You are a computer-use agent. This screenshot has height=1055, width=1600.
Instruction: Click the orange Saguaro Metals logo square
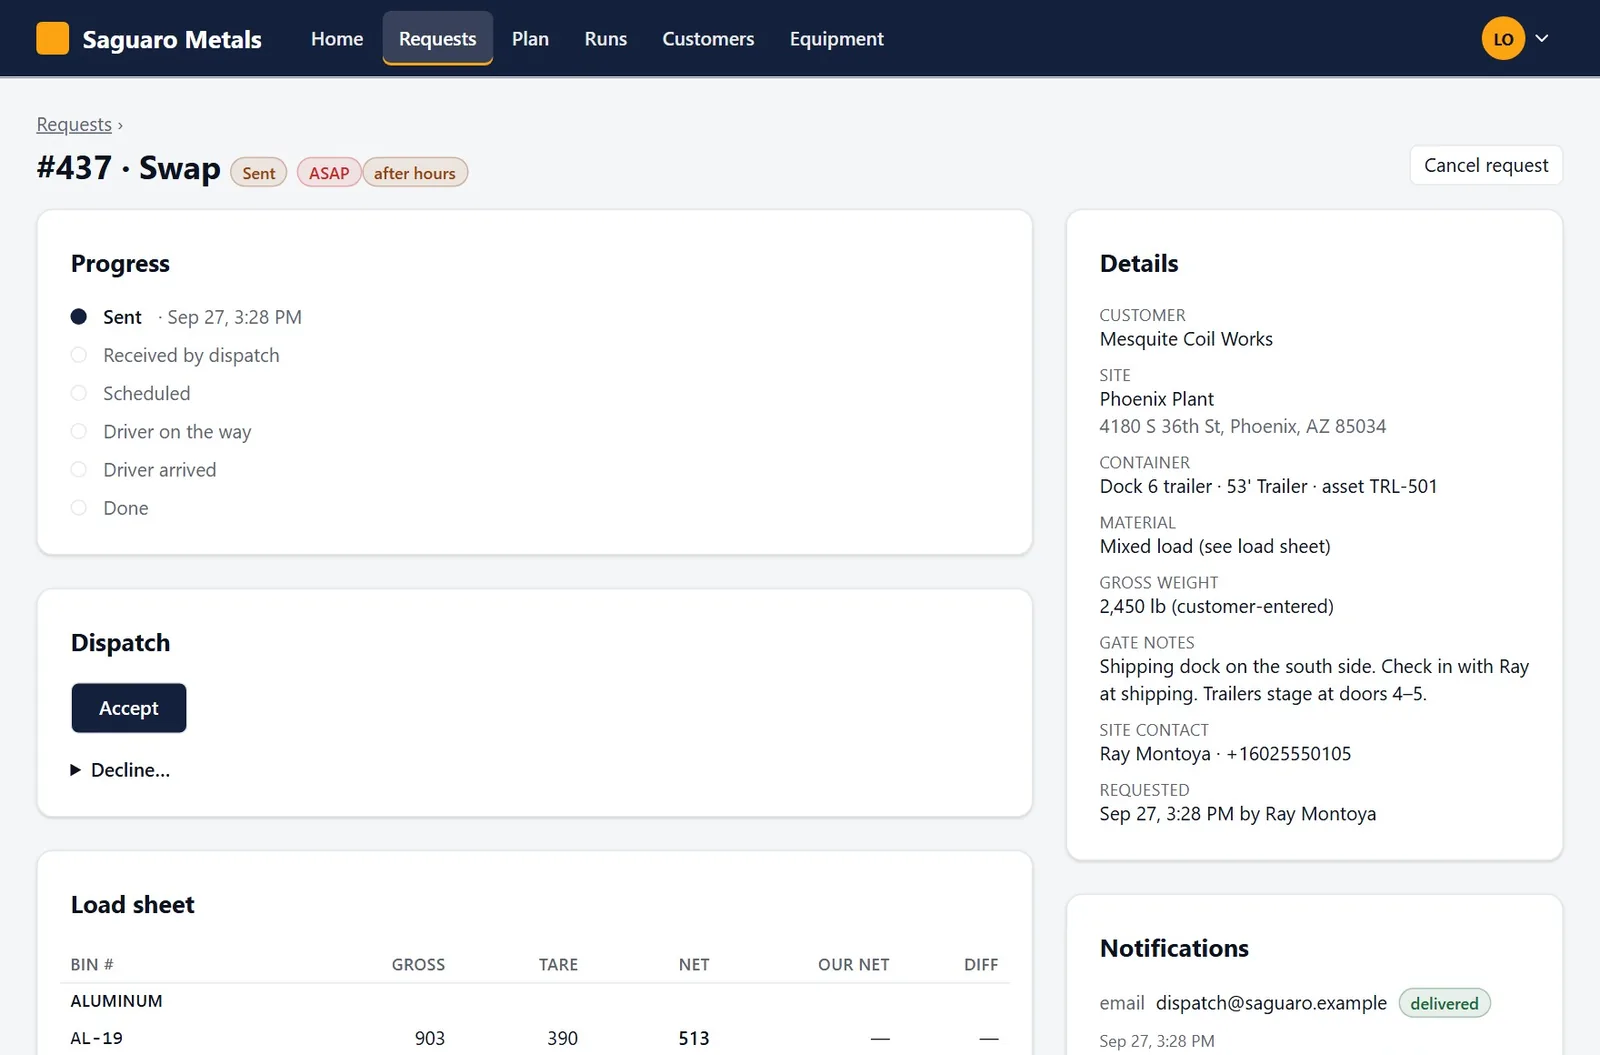[52, 39]
